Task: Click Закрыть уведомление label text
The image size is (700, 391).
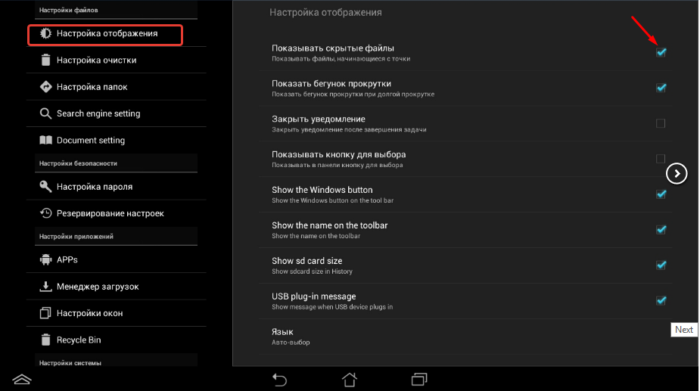Action: click(x=318, y=119)
